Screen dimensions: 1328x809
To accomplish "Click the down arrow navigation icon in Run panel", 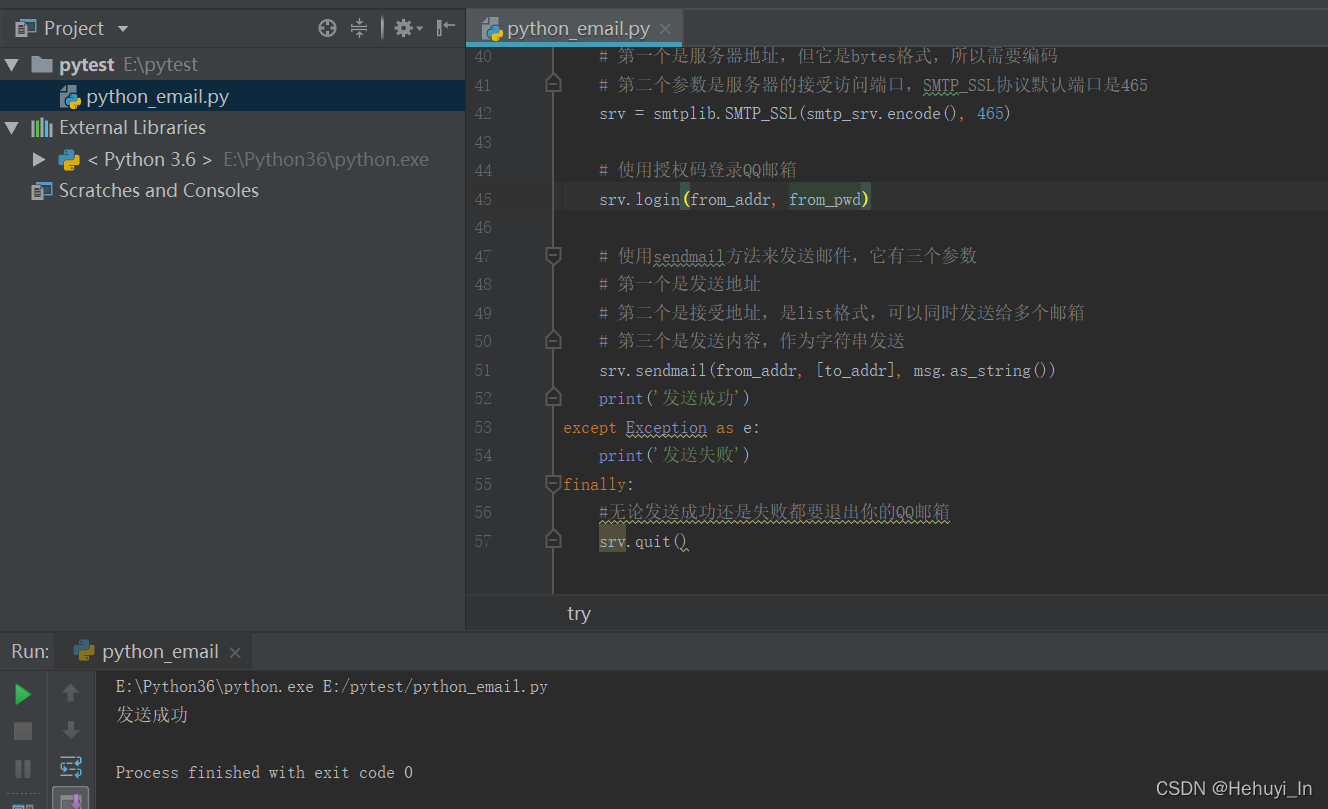I will (70, 730).
